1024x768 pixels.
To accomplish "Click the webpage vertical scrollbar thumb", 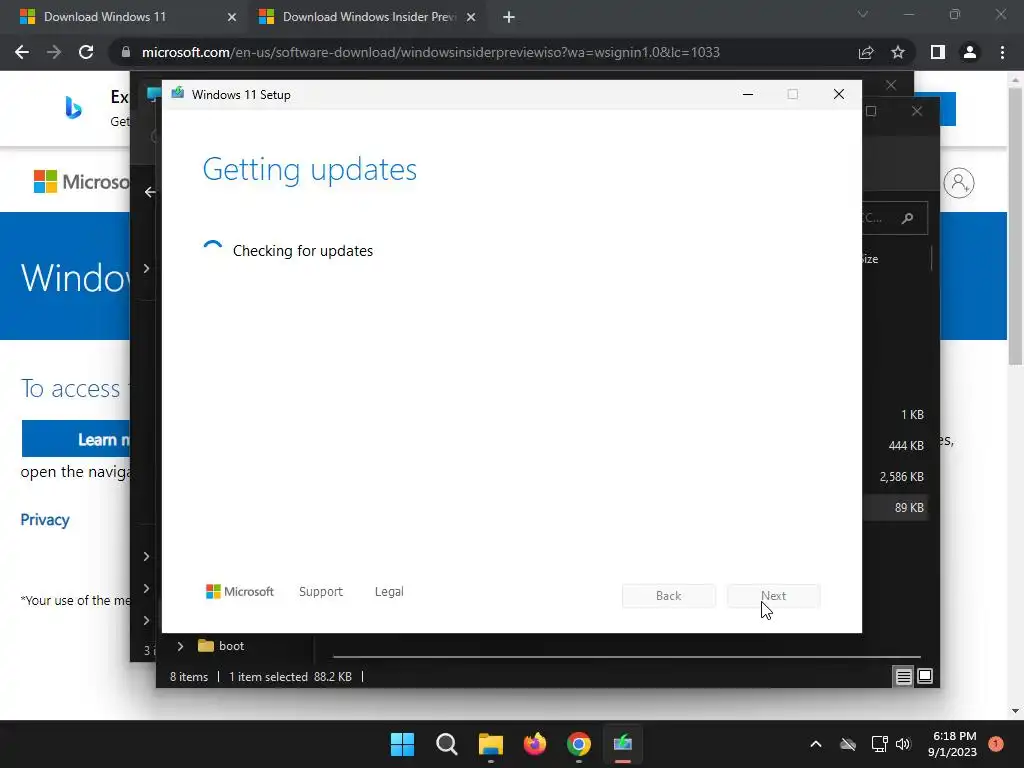I will [1015, 227].
